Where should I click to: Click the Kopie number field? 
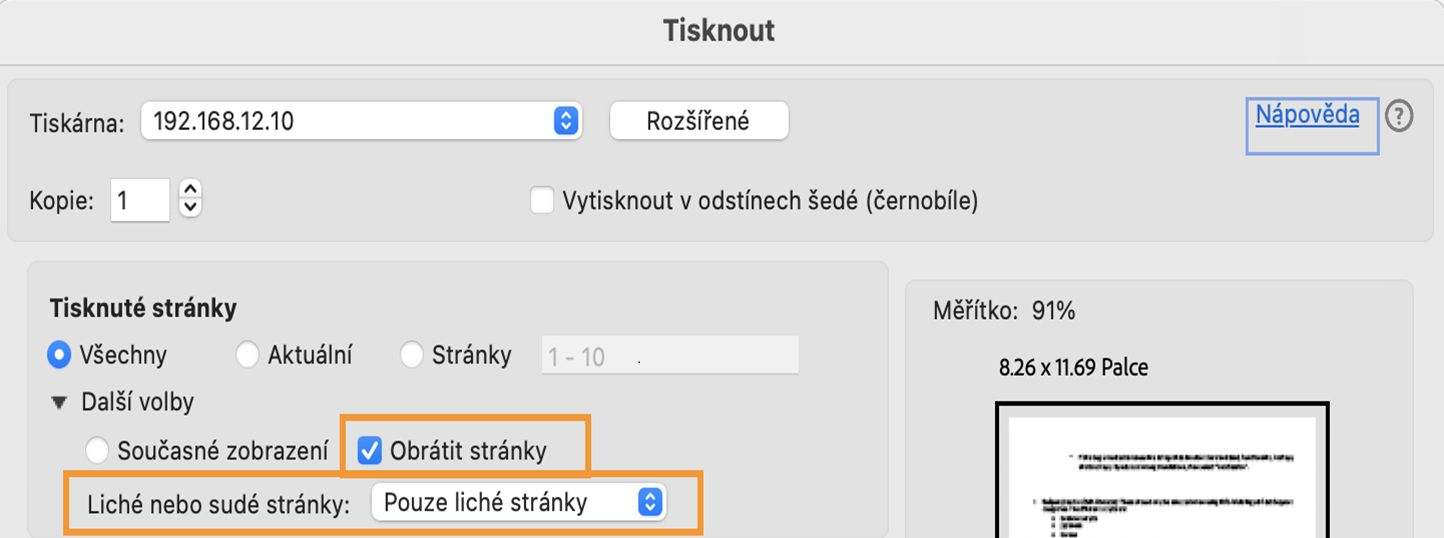[138, 201]
